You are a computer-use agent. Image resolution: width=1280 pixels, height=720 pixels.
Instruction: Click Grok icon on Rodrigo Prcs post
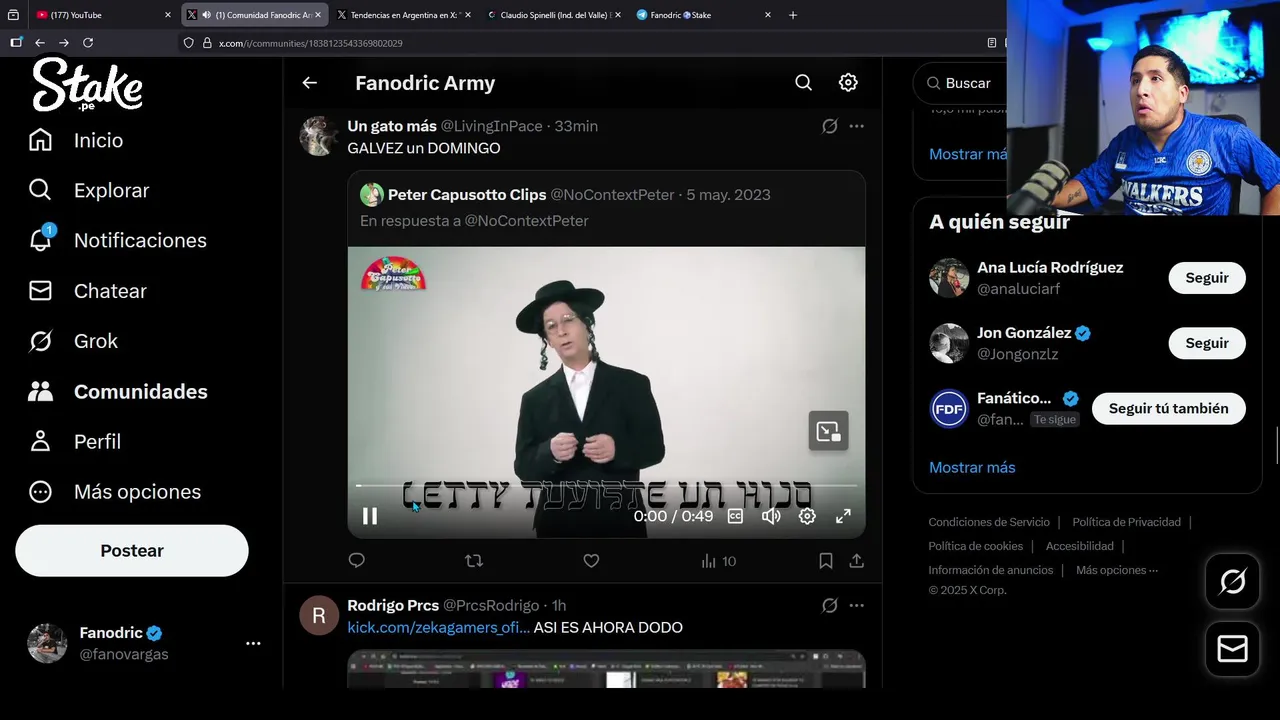pos(829,605)
